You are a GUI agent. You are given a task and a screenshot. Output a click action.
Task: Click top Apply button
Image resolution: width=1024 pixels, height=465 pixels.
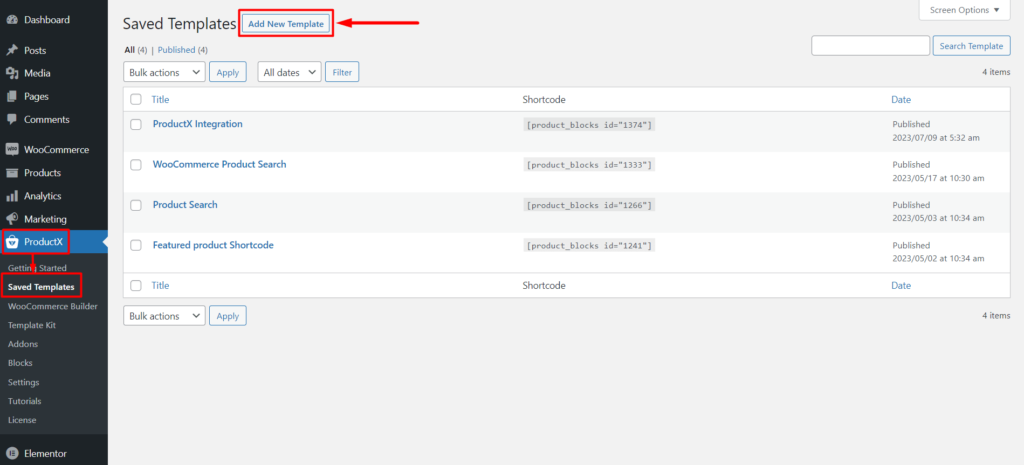[228, 72]
